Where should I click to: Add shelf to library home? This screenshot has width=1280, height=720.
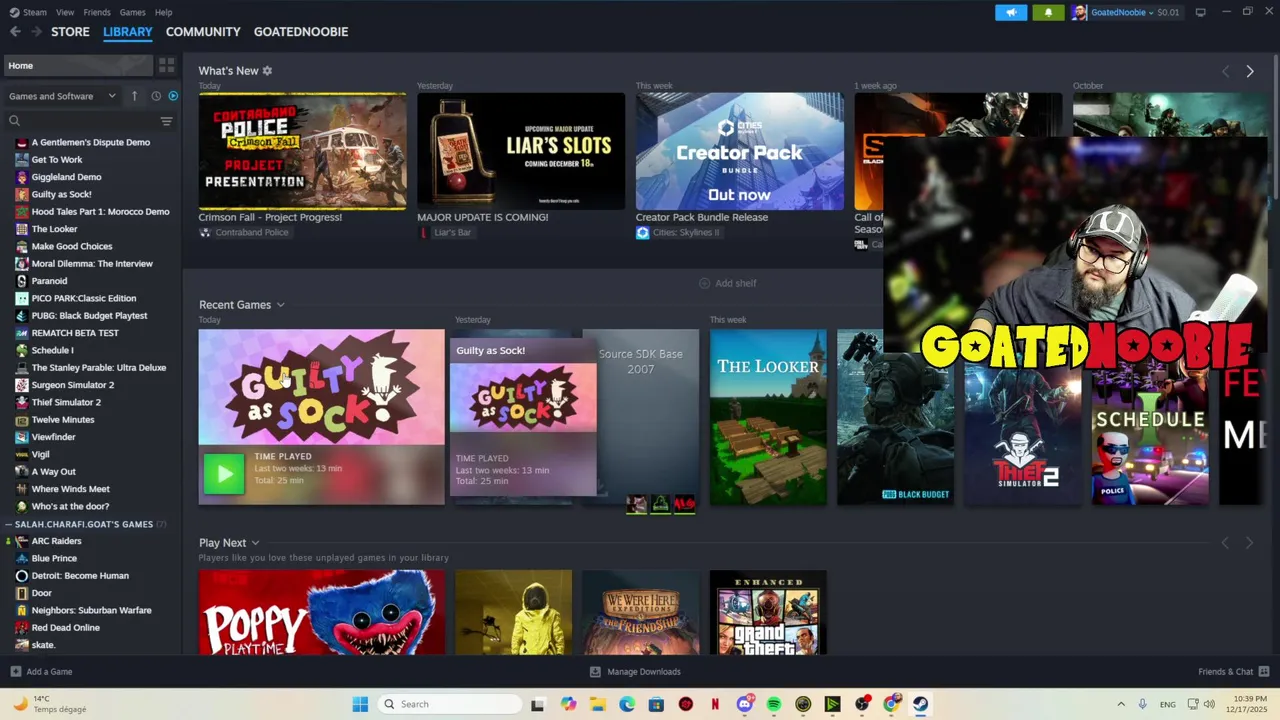click(x=727, y=283)
